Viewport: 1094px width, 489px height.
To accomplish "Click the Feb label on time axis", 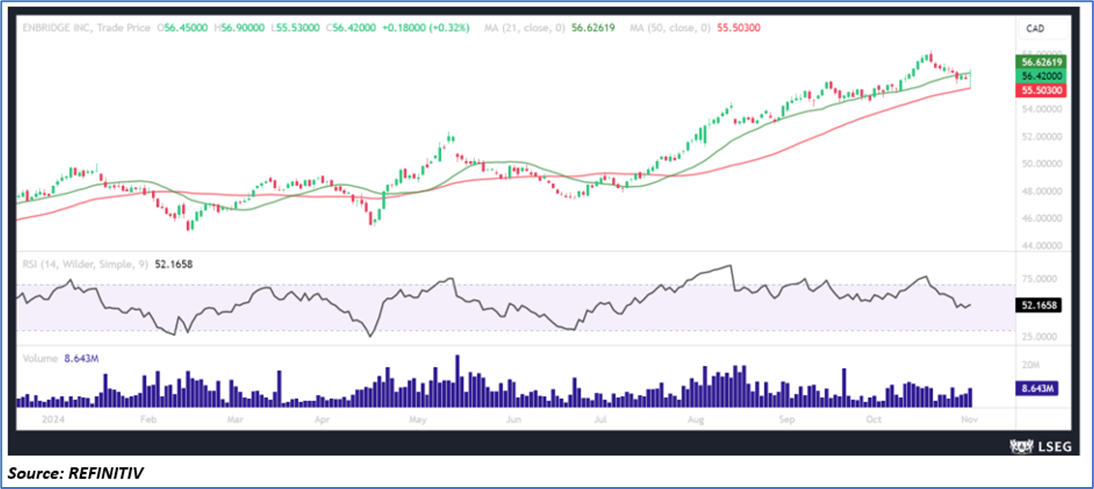I will [x=147, y=421].
